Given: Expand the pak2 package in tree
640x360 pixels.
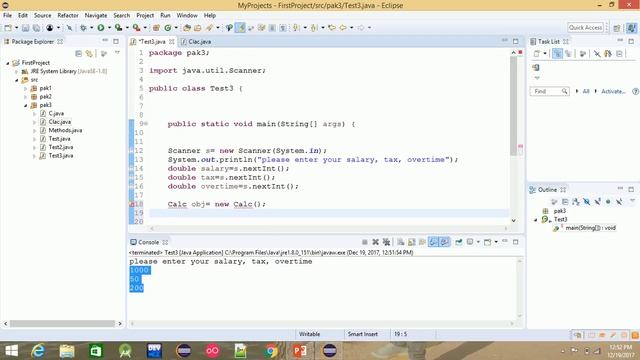Looking at the screenshot, I should pos(25,97).
